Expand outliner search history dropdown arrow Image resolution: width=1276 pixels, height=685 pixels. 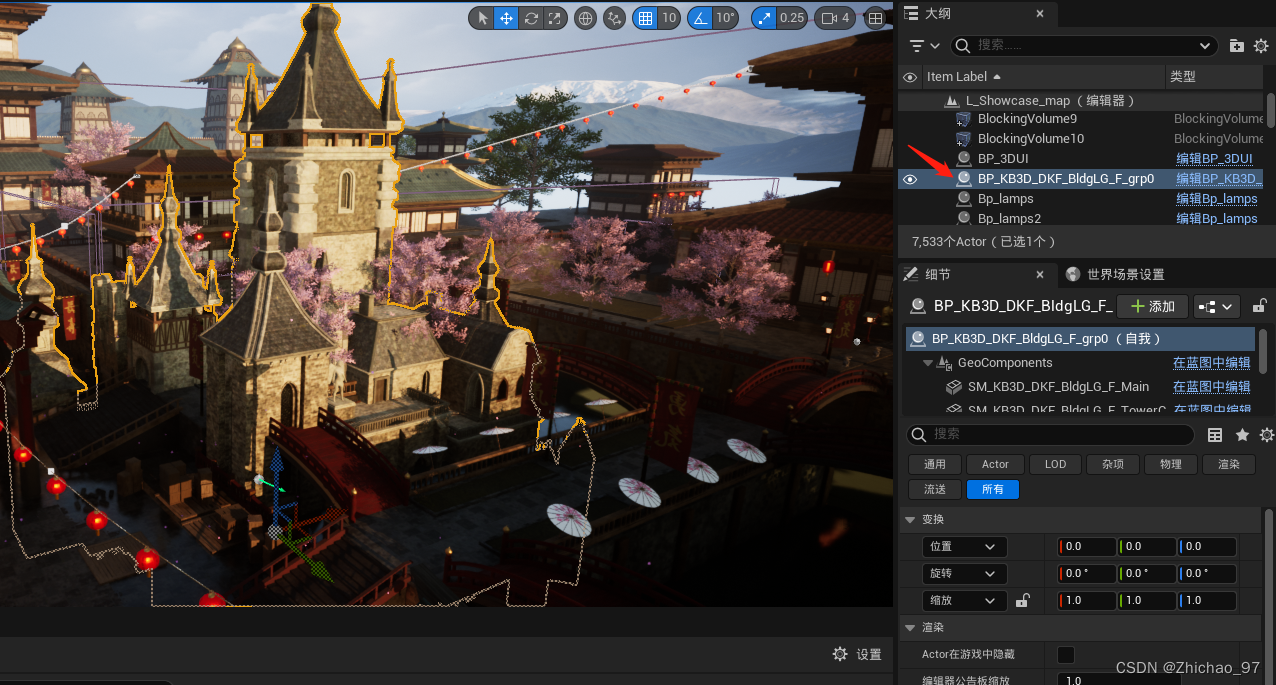point(1207,45)
